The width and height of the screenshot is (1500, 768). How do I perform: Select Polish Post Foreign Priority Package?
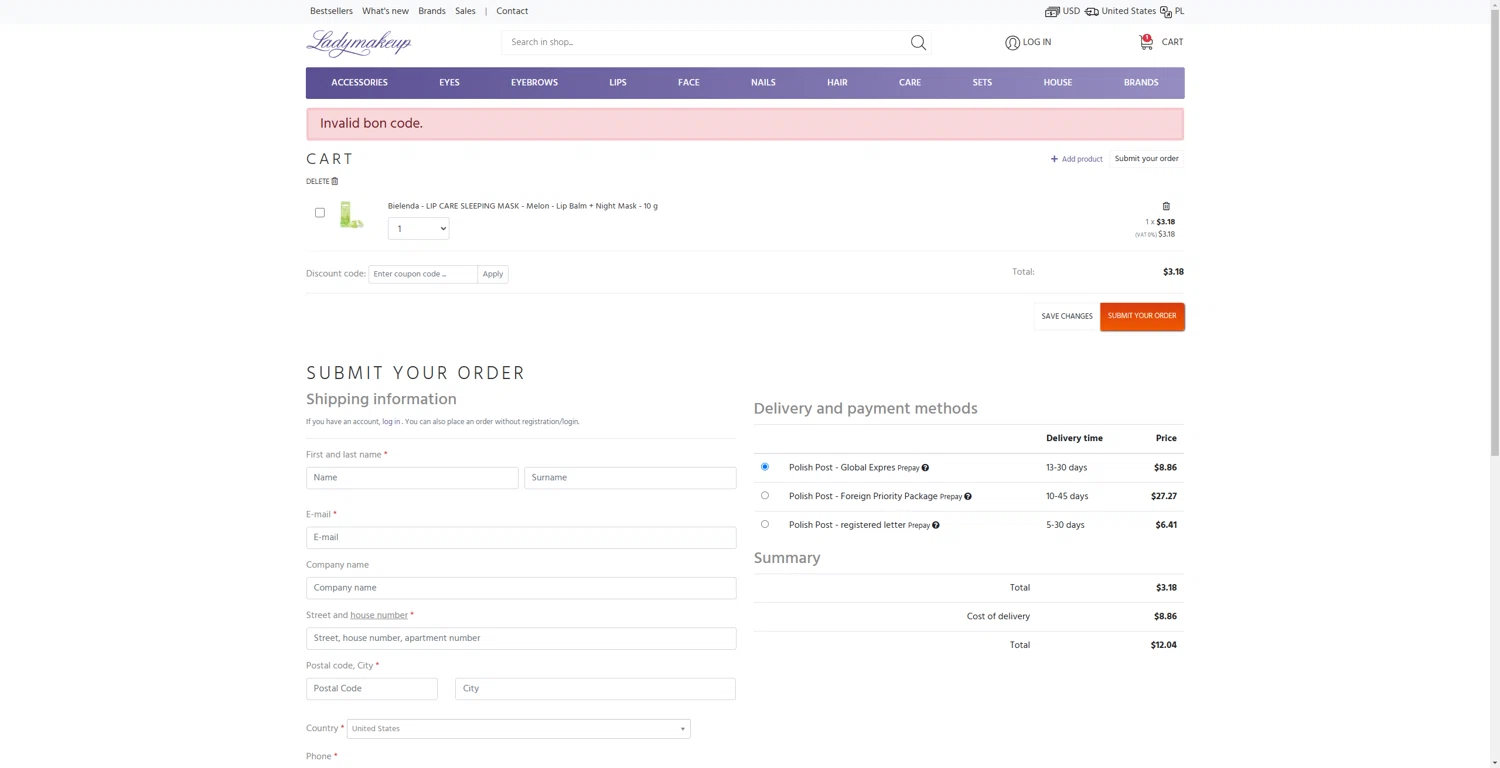pos(765,495)
